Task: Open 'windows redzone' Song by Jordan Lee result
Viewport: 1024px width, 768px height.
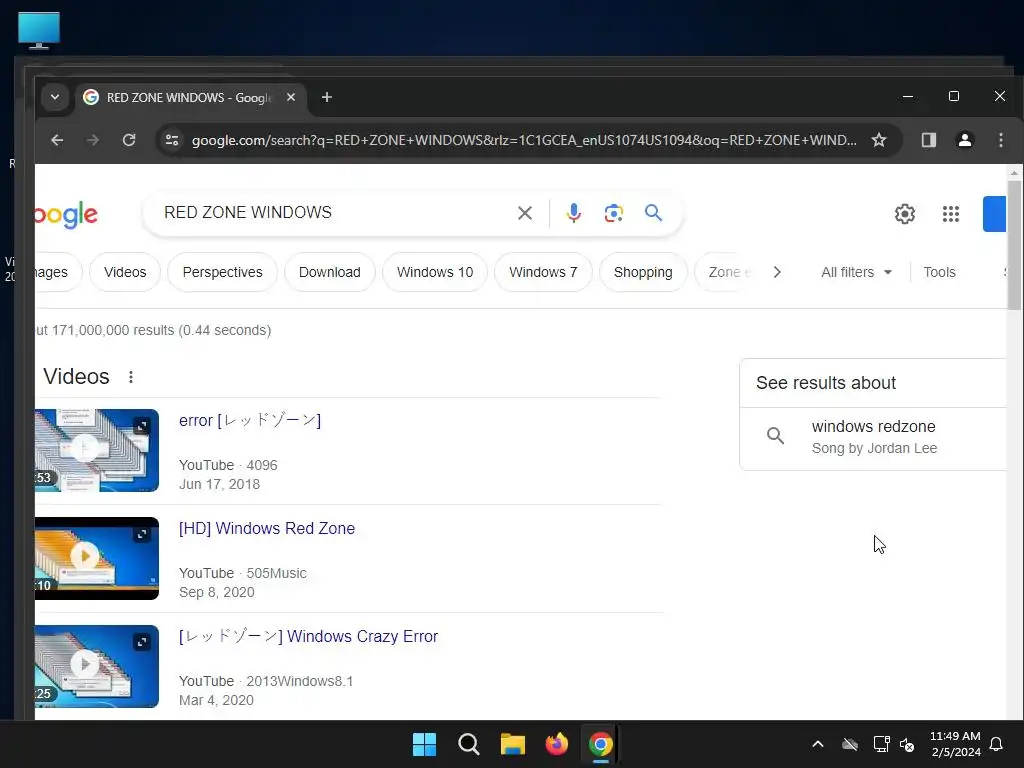Action: 873,437
